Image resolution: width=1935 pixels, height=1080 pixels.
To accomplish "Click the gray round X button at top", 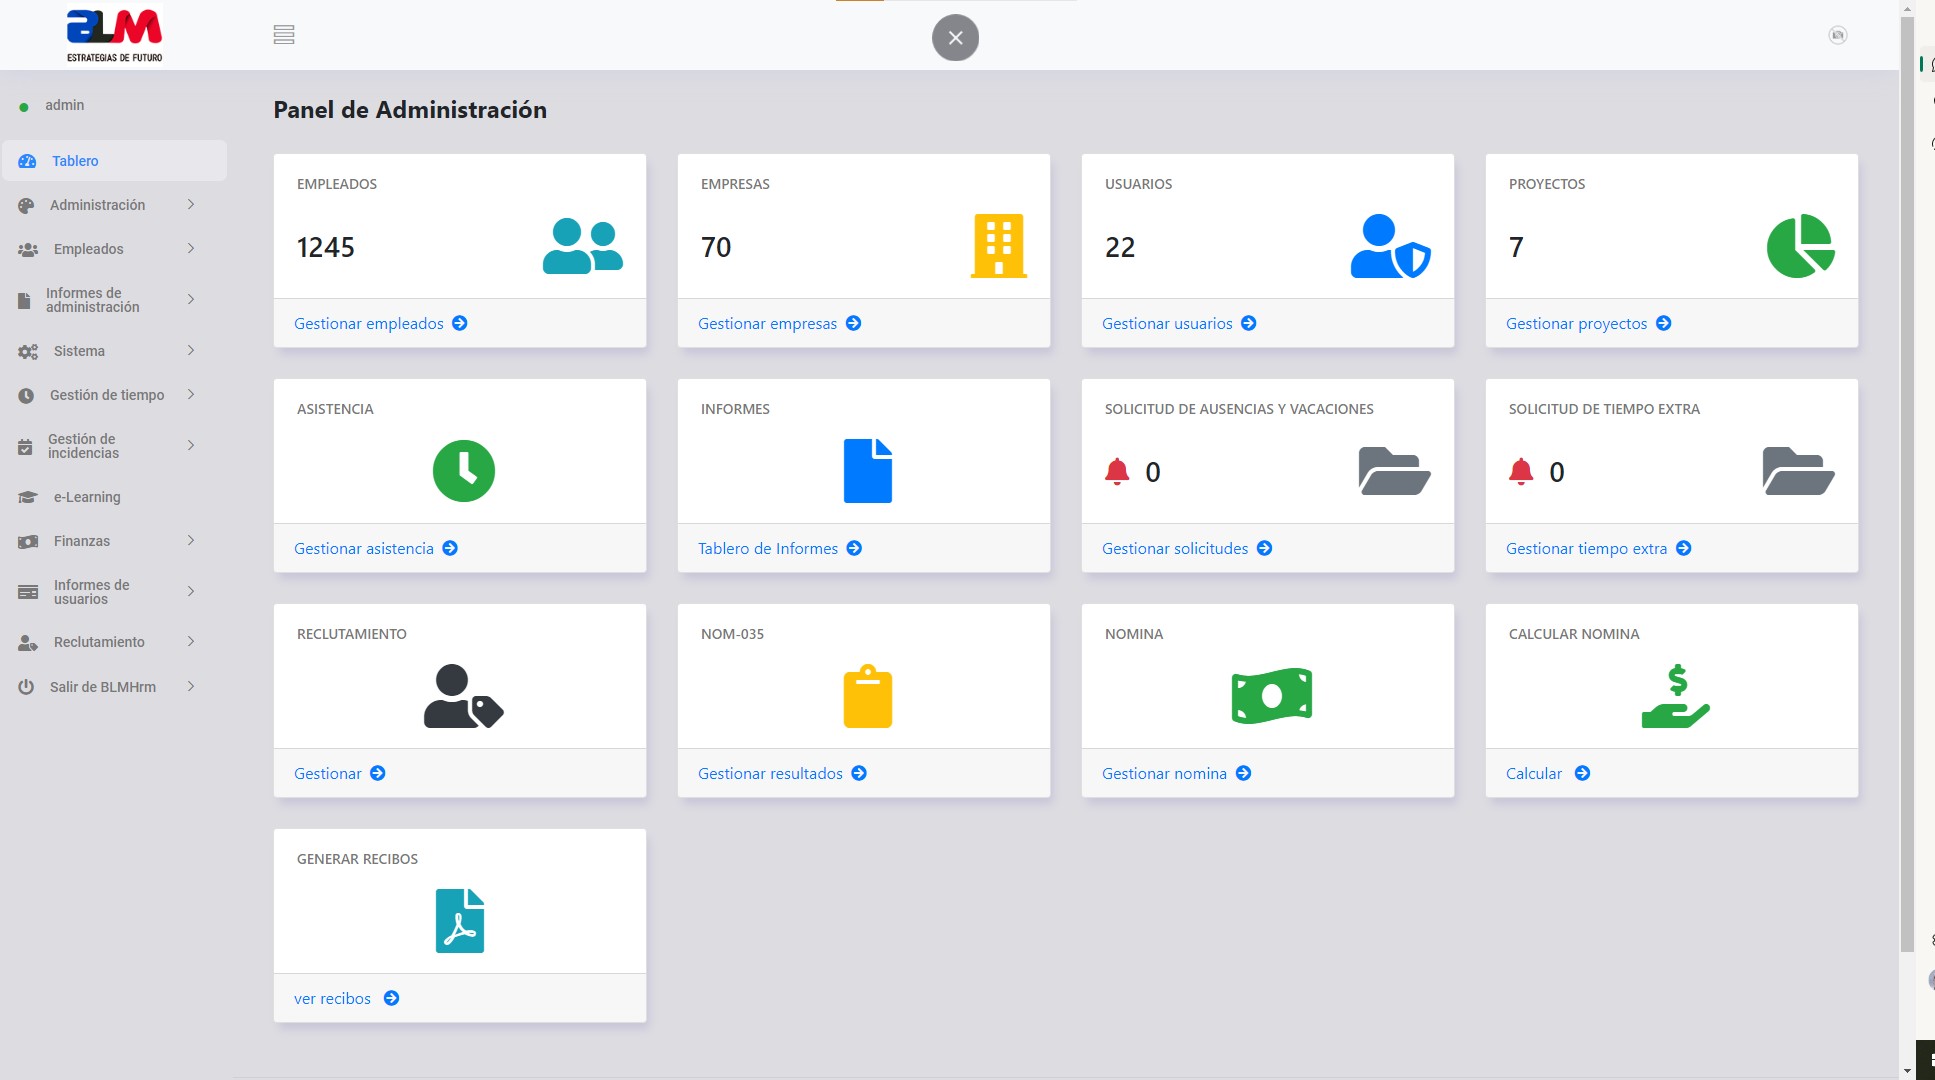I will point(955,38).
